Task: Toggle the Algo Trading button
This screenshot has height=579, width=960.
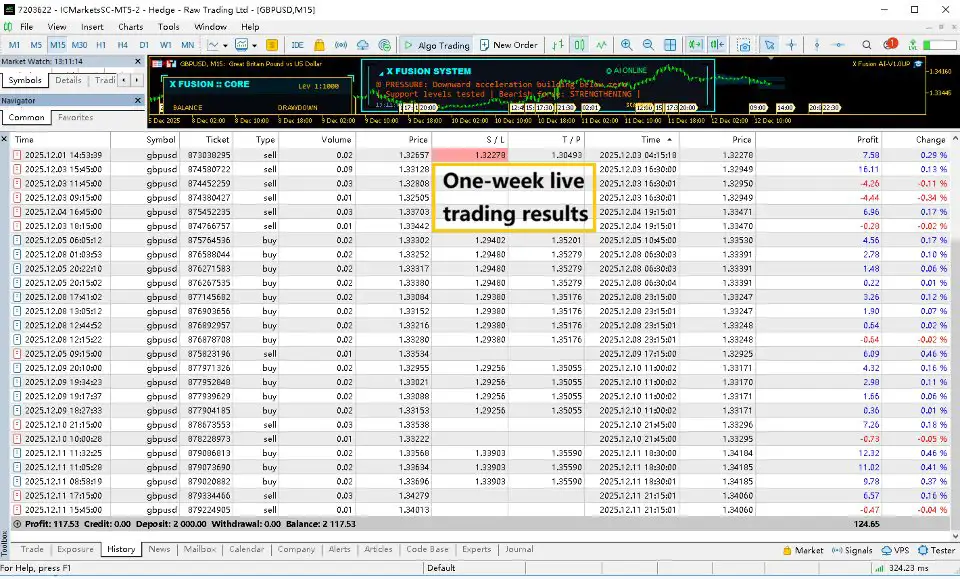Action: pyautogui.click(x=435, y=45)
